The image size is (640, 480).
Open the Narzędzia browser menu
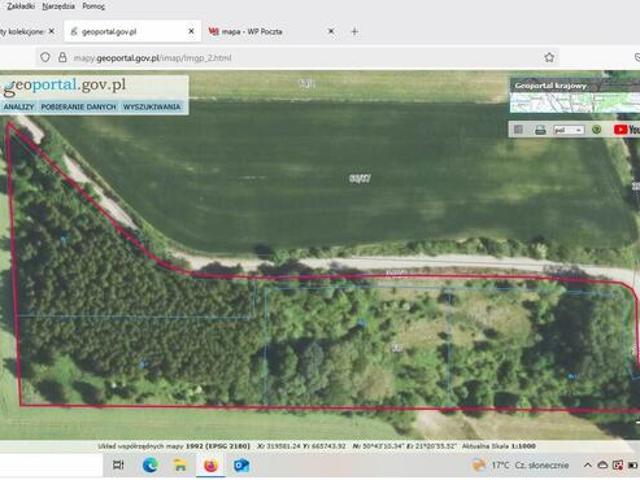[x=58, y=6]
